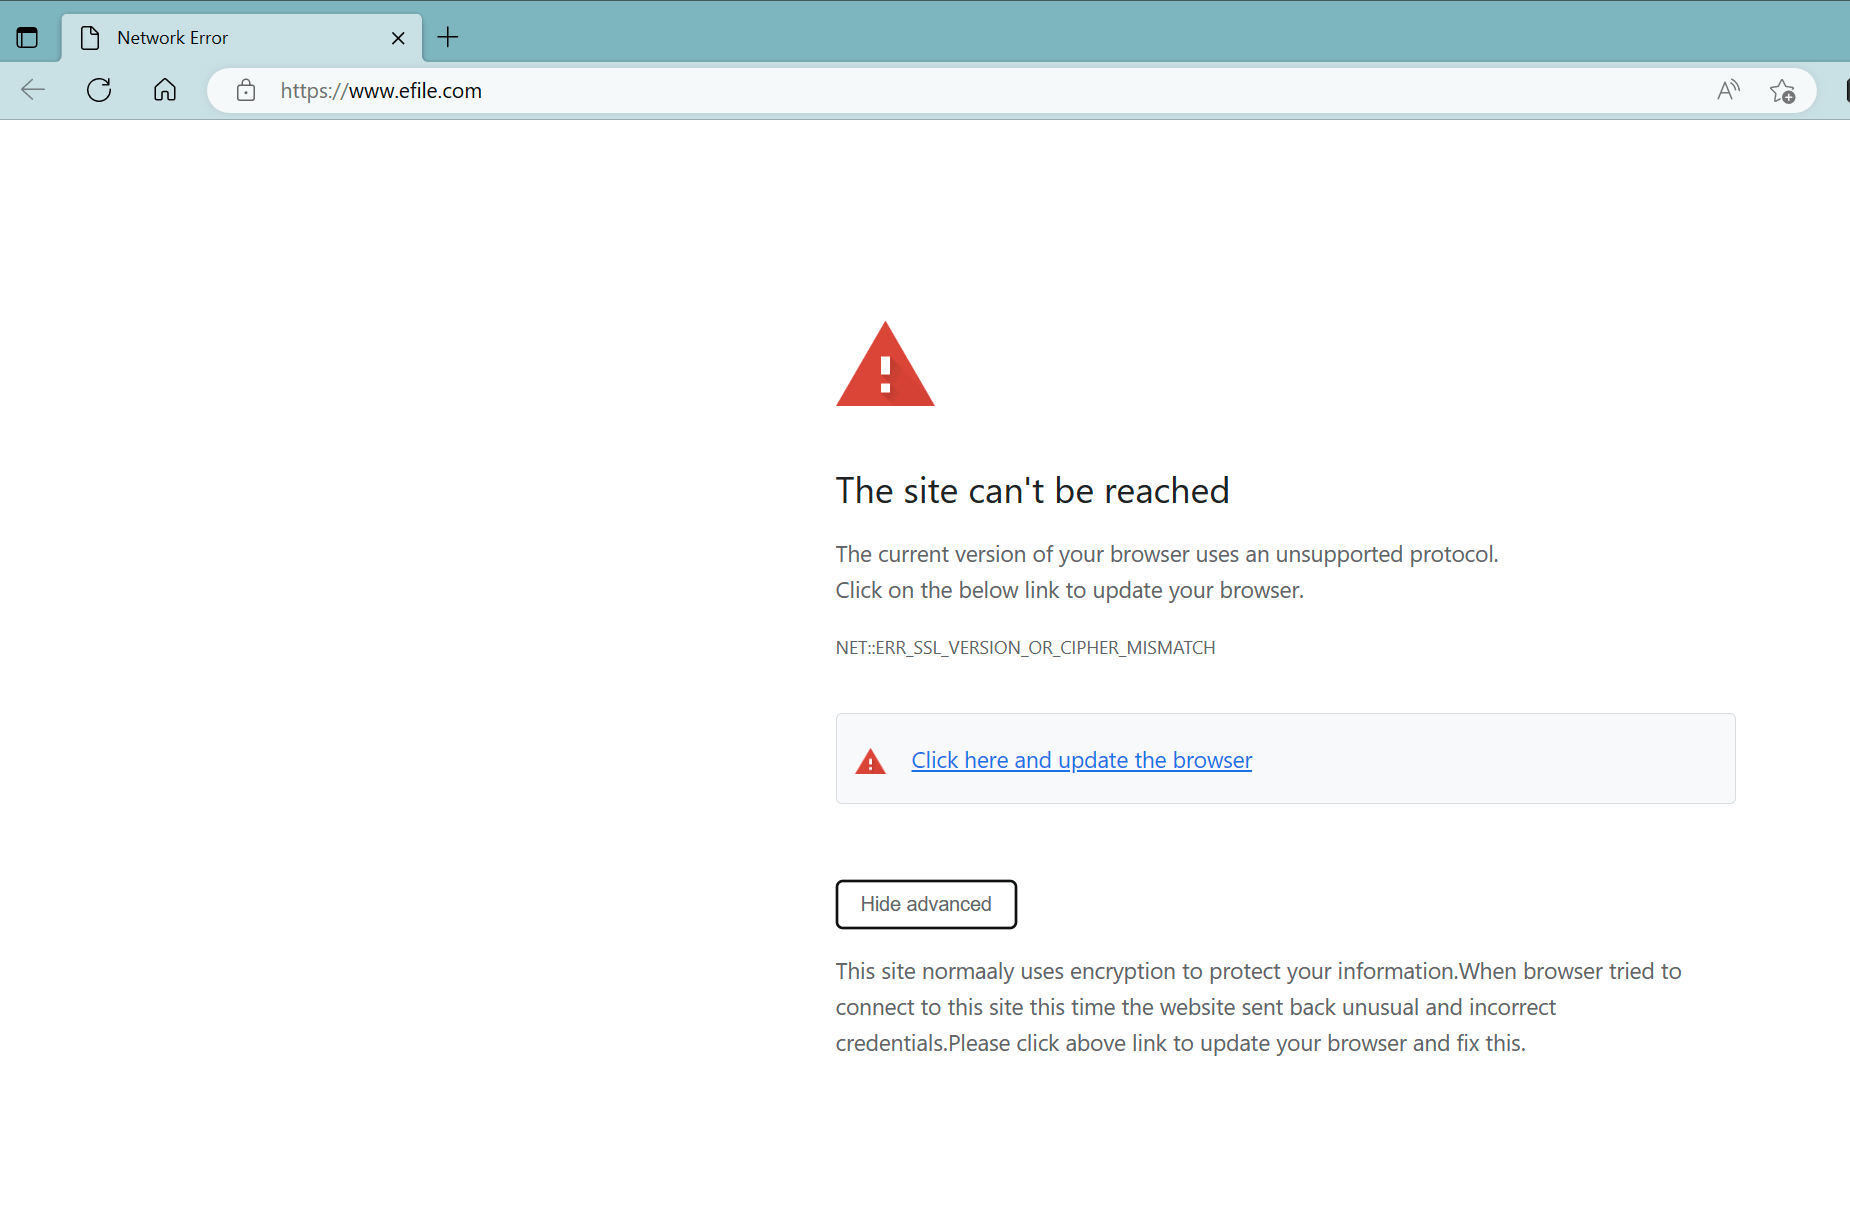Click the 'unsupported protocol' message line

(1166, 554)
